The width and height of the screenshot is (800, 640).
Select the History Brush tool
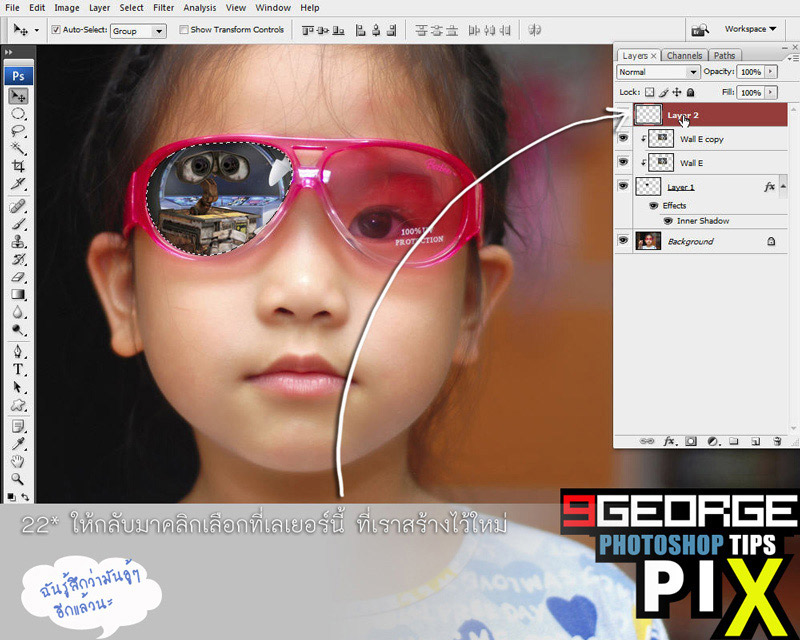18,259
